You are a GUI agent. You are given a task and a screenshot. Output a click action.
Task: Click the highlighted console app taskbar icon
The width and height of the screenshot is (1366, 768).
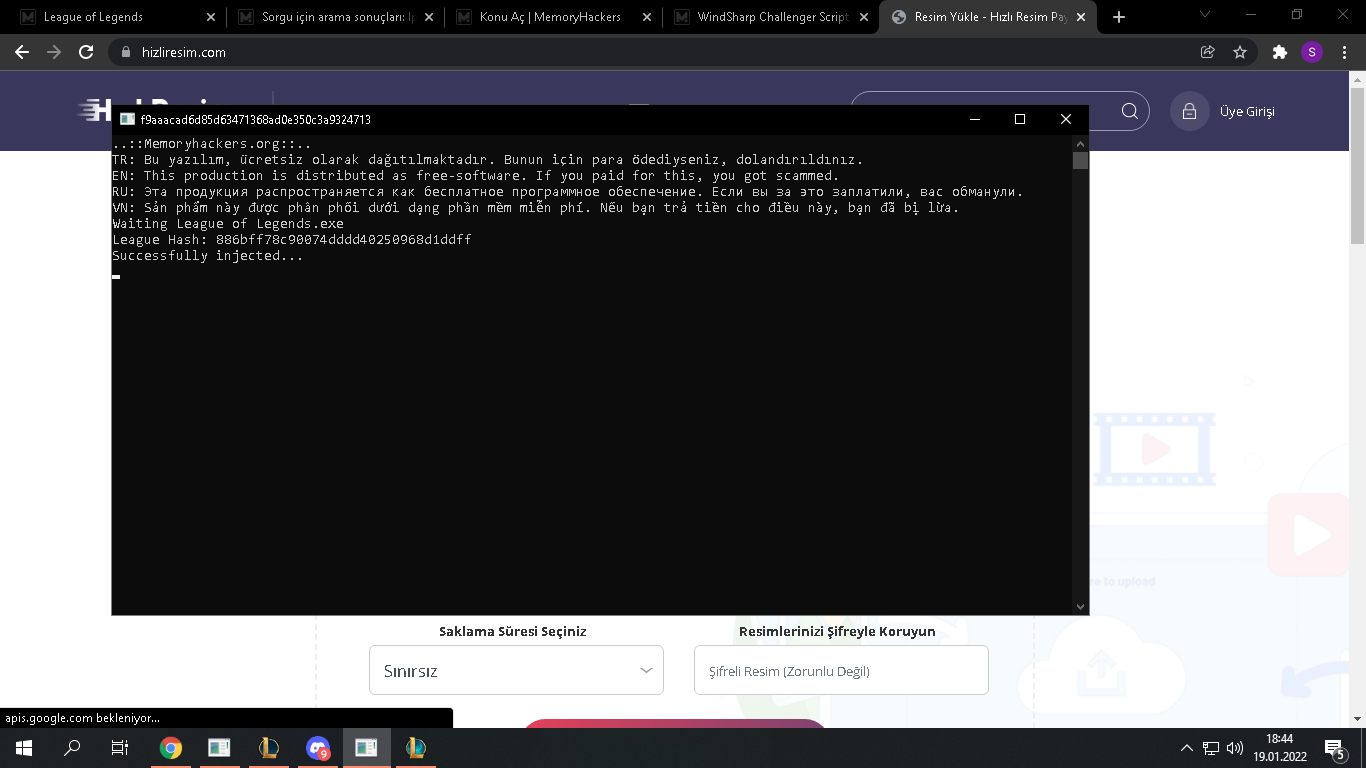(x=366, y=748)
